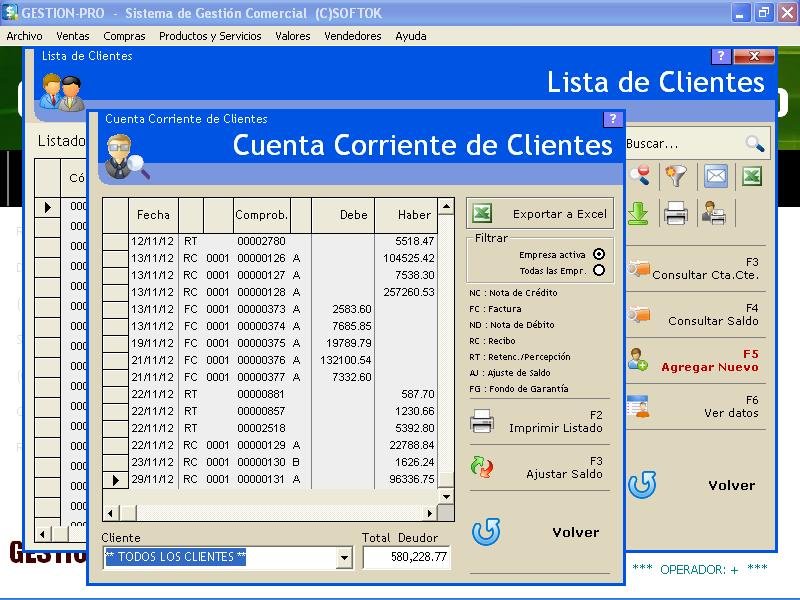Open the Cliente dropdown list

pyautogui.click(x=345, y=558)
